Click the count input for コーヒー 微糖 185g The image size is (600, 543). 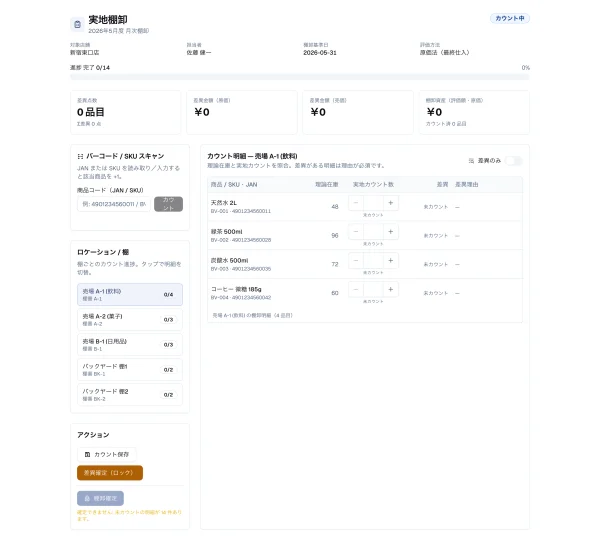[x=373, y=289]
